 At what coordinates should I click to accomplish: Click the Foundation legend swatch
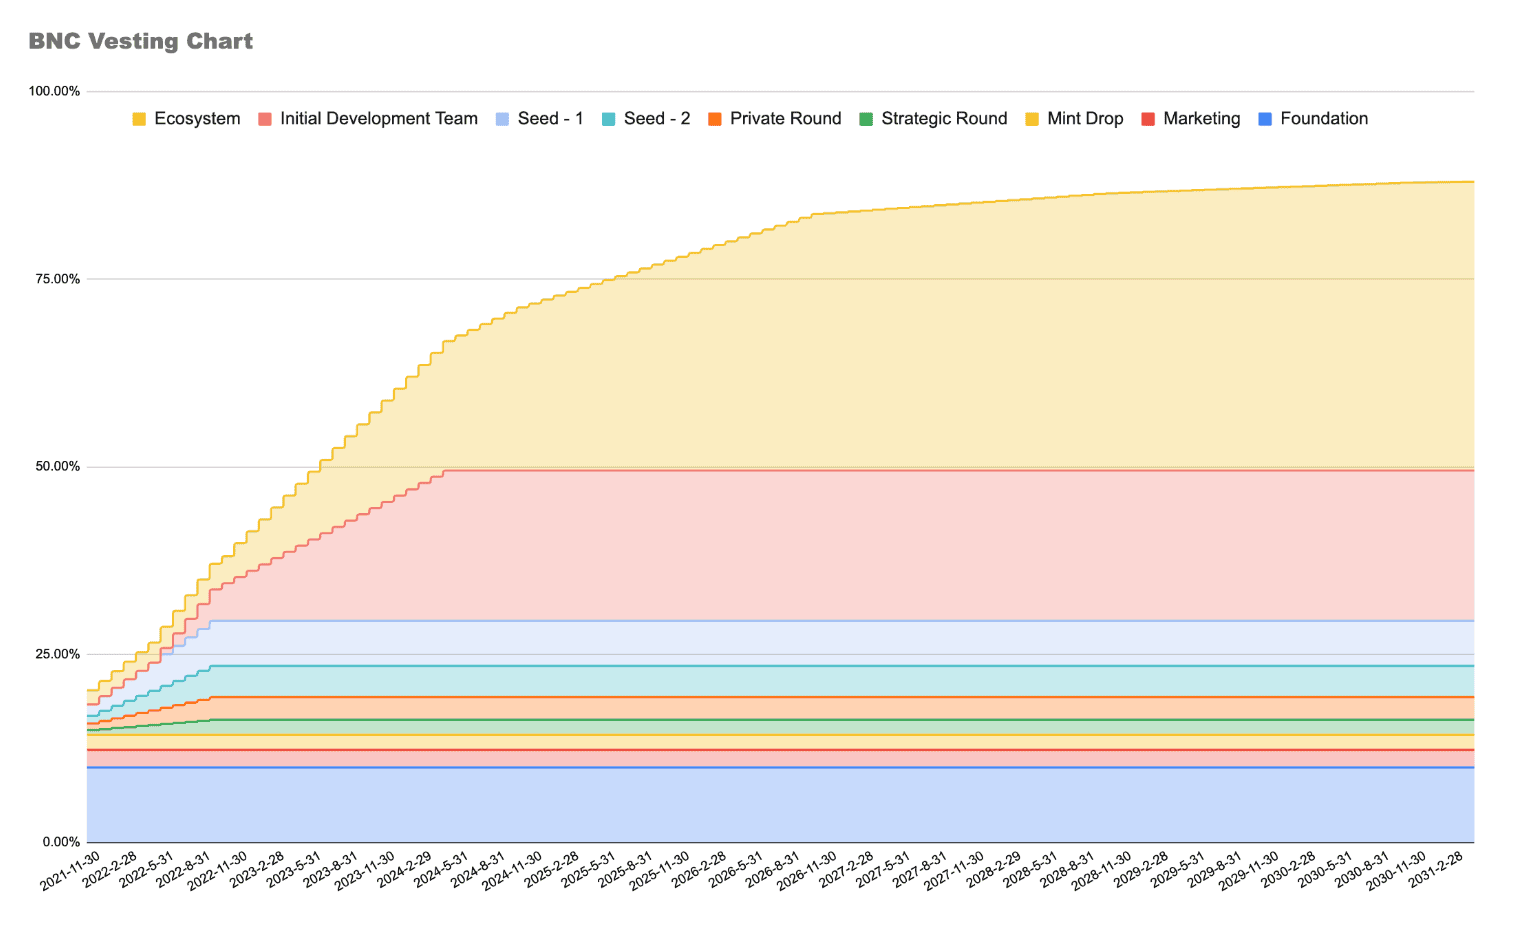1265,119
